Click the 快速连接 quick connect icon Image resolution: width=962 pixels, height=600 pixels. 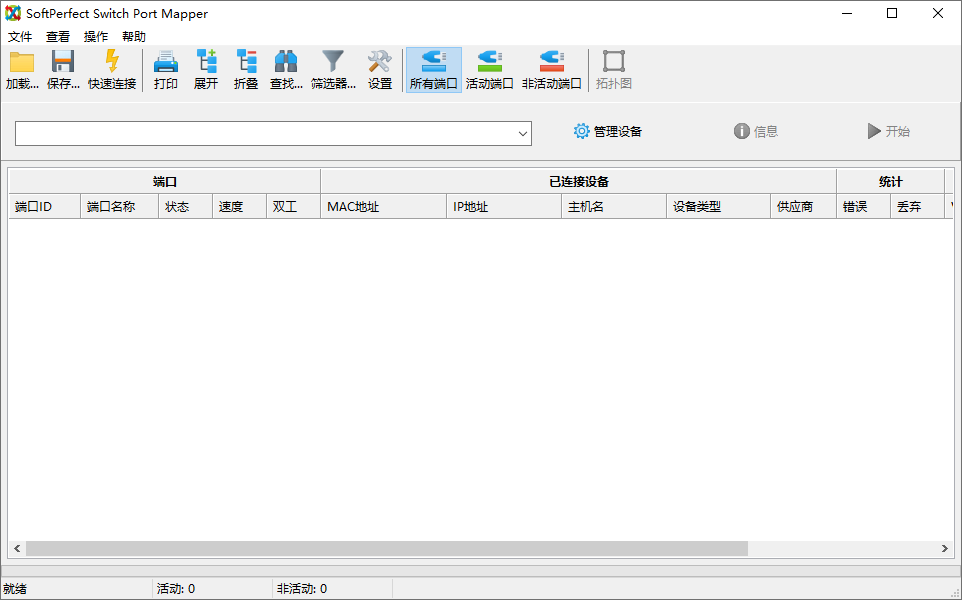point(113,68)
